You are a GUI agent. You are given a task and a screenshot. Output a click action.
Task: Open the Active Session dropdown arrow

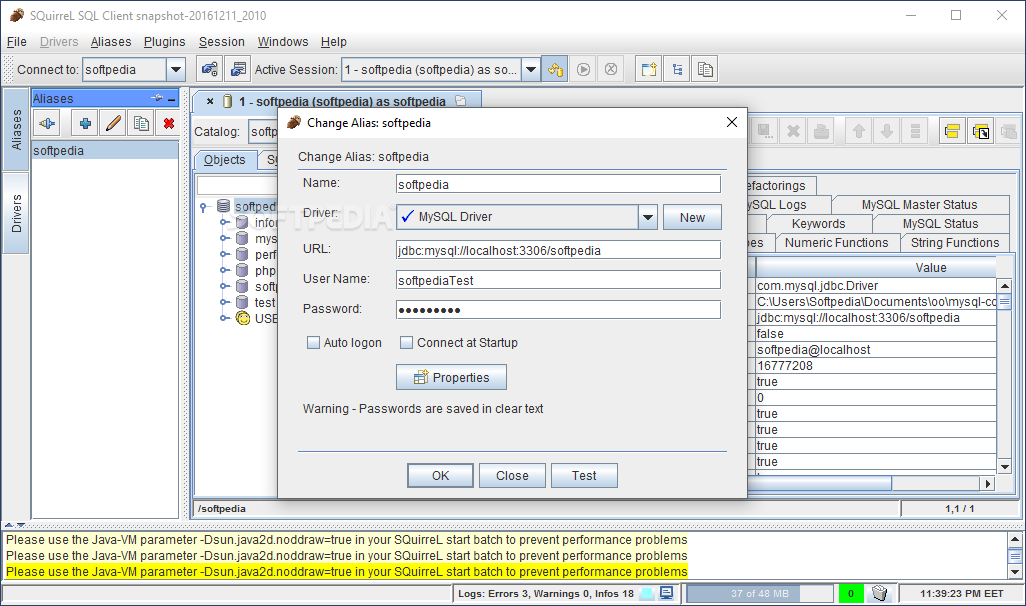[531, 69]
